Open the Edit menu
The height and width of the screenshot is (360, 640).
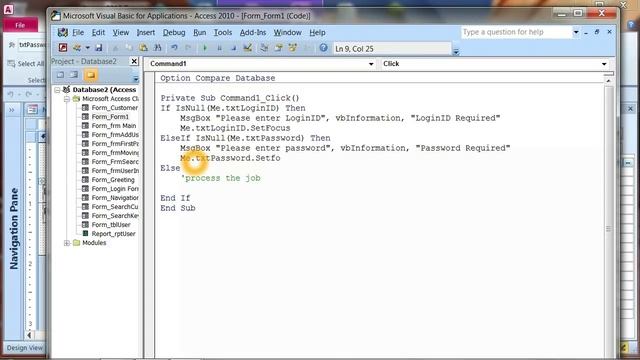point(98,32)
